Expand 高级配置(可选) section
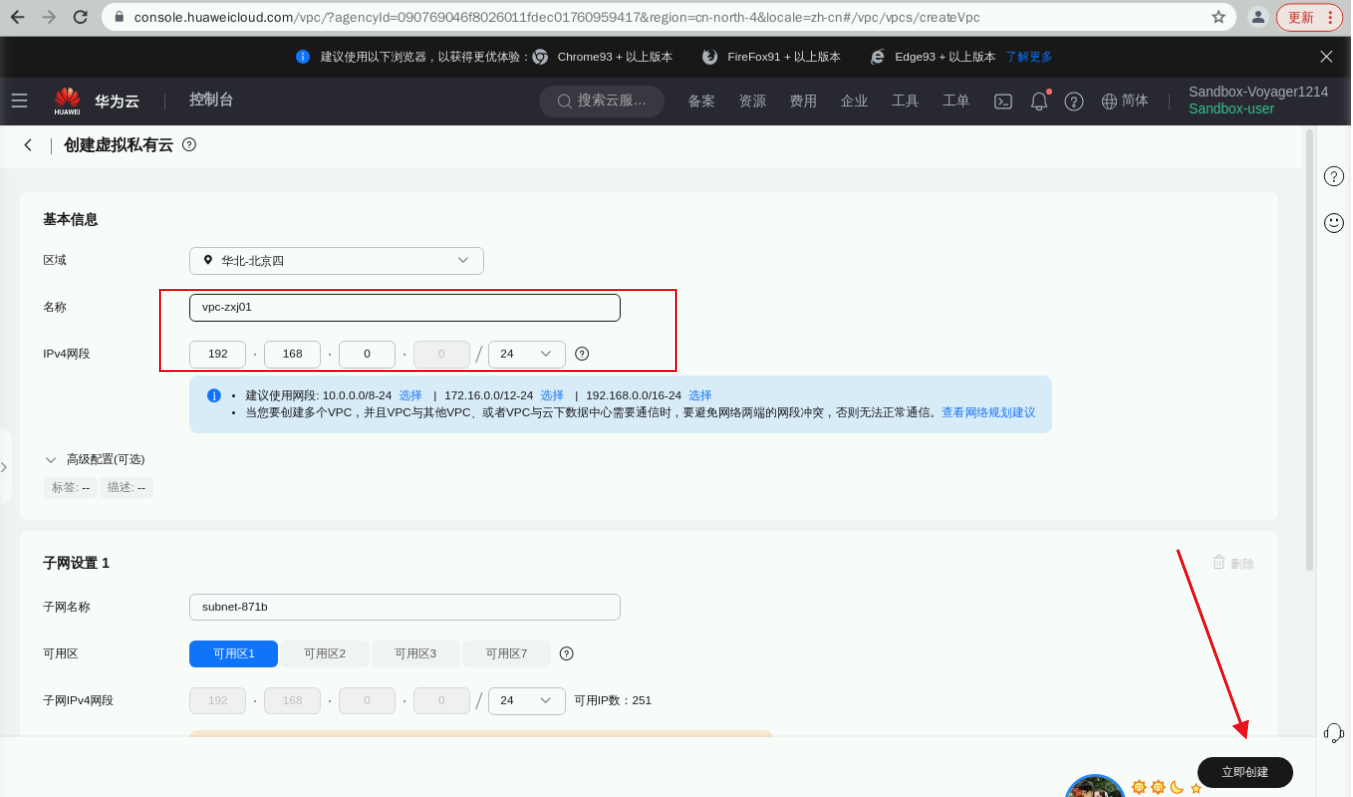The image size is (1353, 797). coord(96,460)
